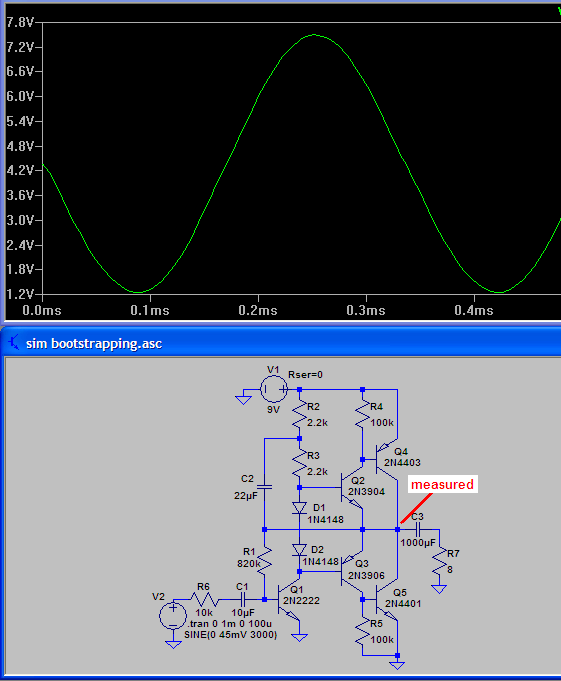The width and height of the screenshot is (561, 681).
Task: Click the green waveform peak near 7.5V
Action: [314, 35]
